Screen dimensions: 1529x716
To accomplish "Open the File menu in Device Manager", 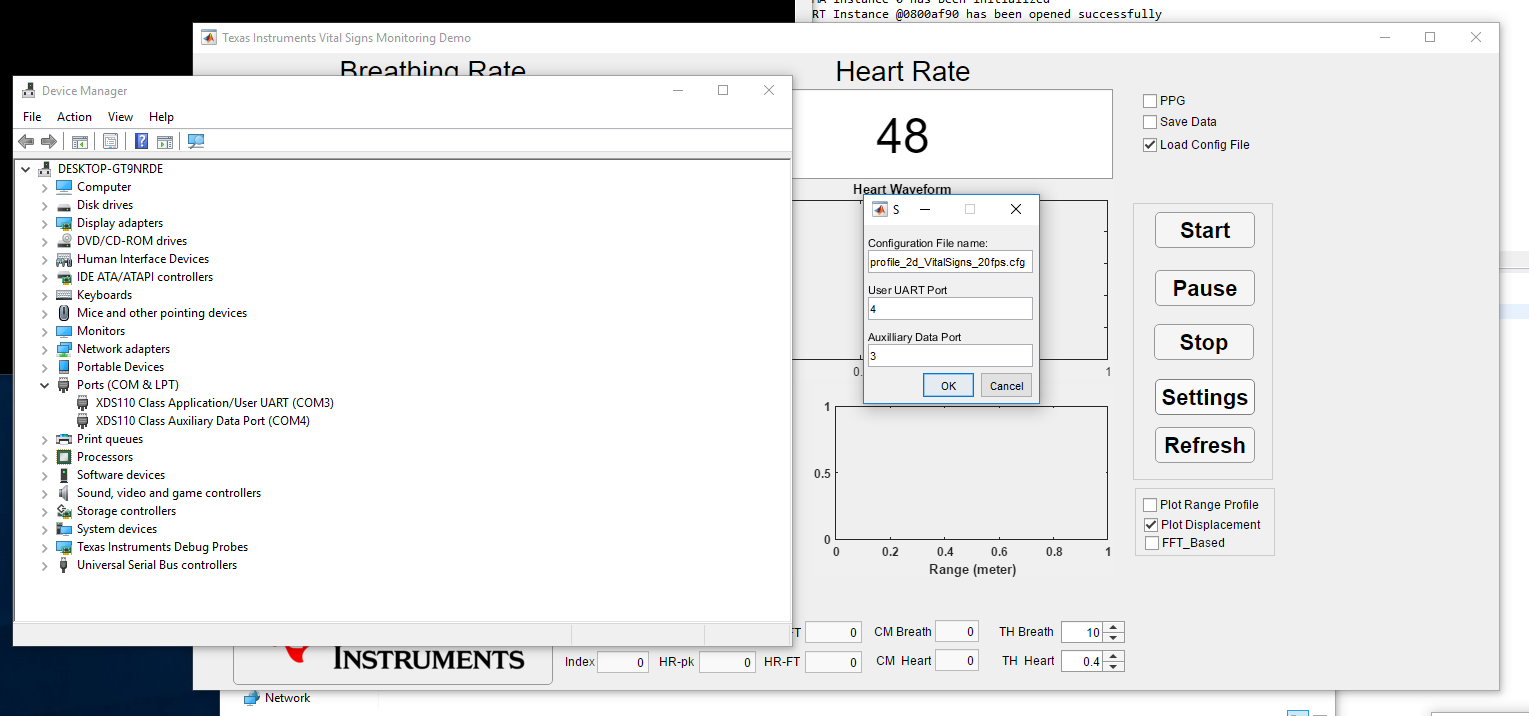I will click(x=32, y=117).
